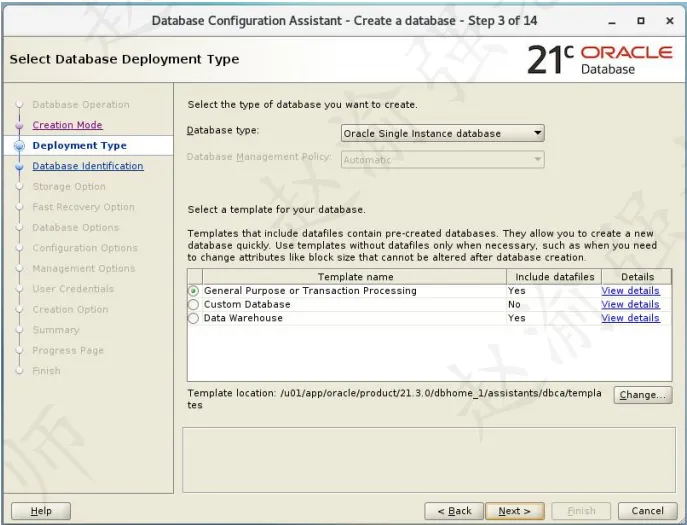Click the Template location path text
This screenshot has height=525, width=687.
click(x=394, y=399)
